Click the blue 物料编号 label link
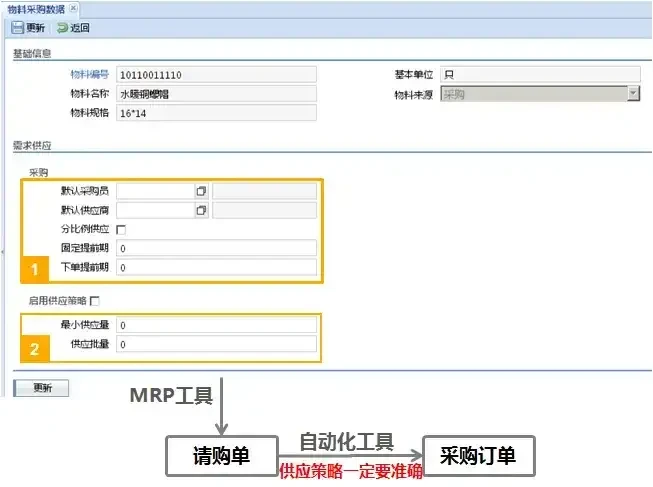Viewport: 653px width, 487px height. coord(90,74)
